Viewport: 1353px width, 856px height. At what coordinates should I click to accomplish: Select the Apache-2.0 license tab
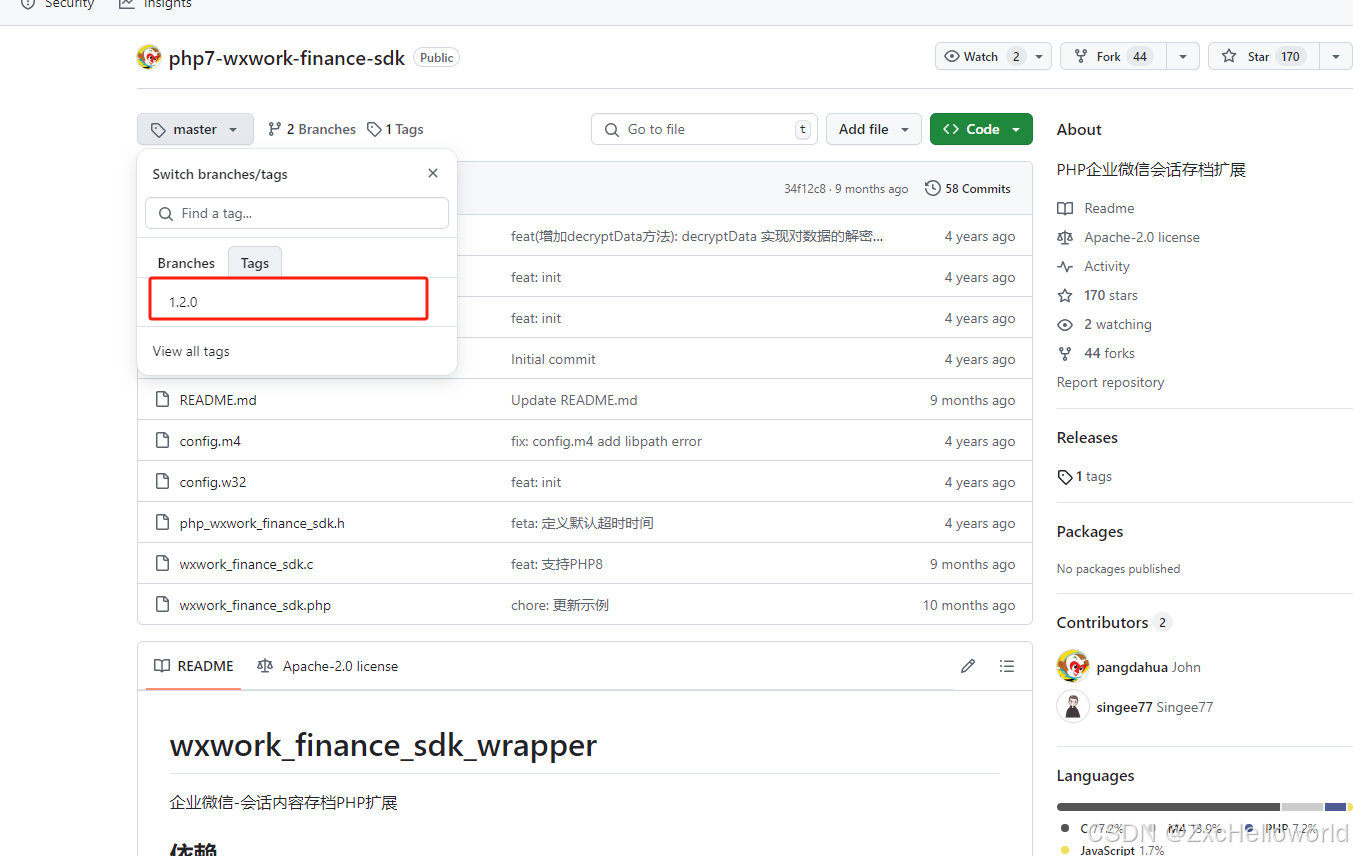click(x=327, y=666)
